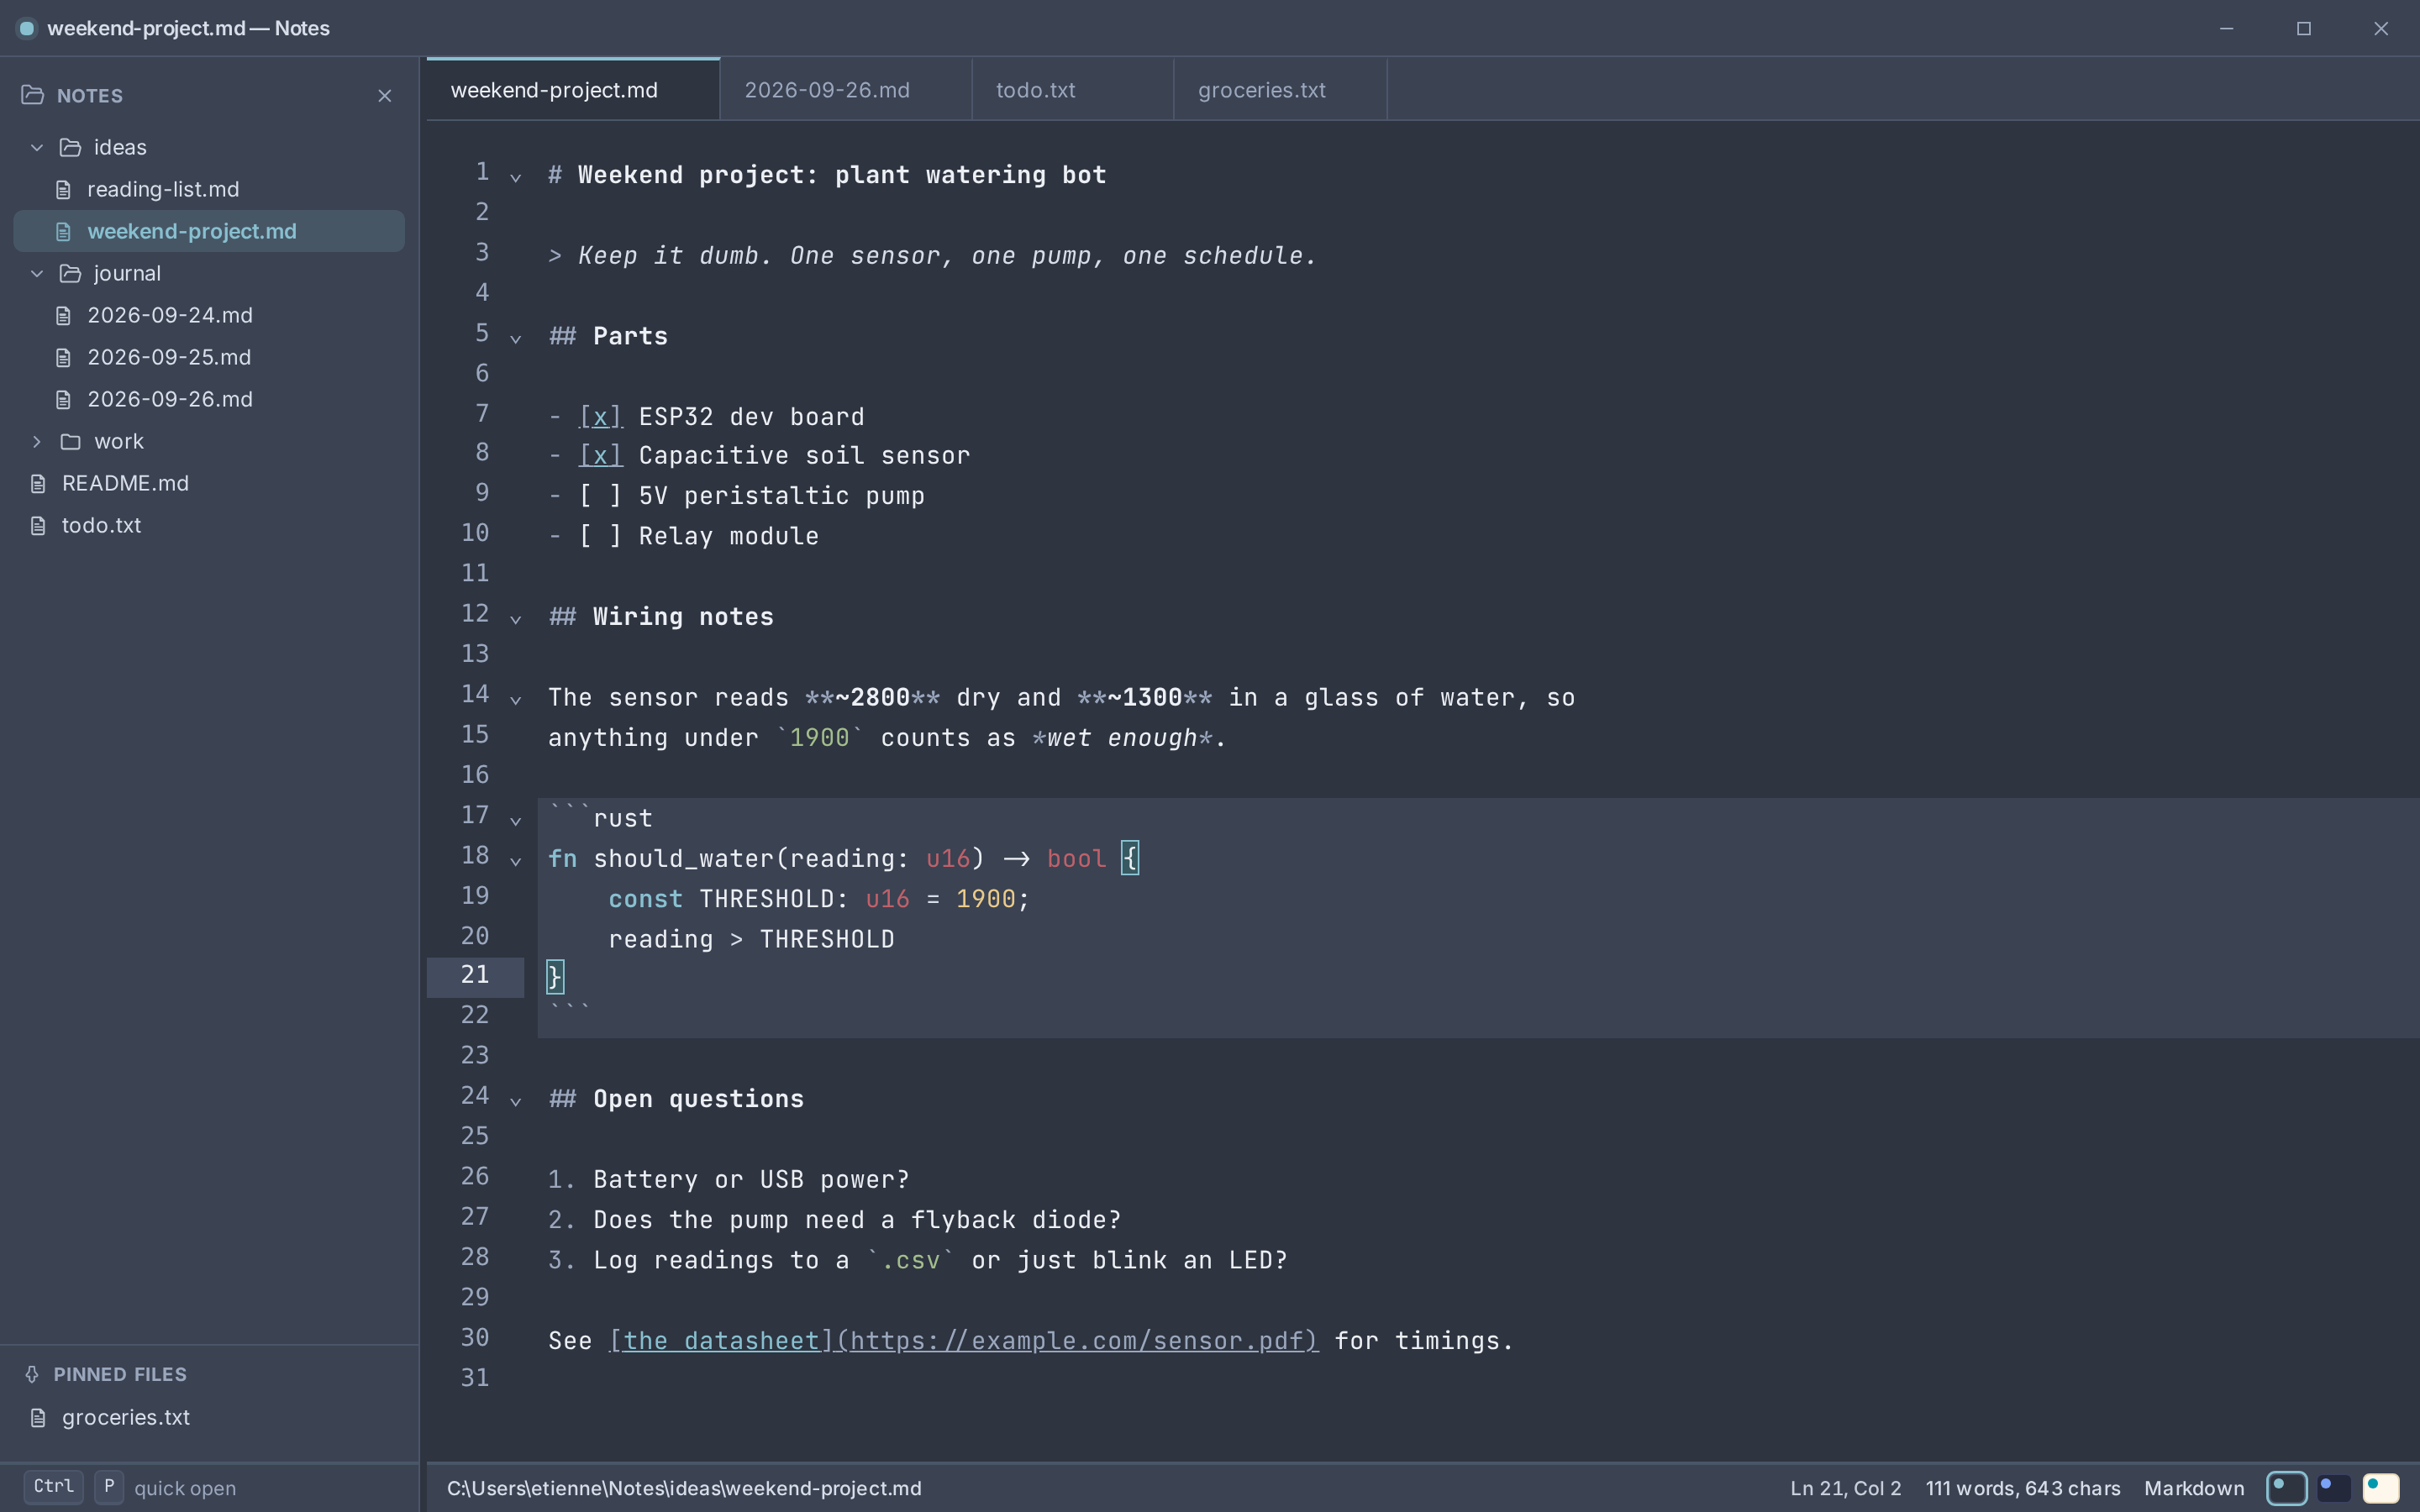This screenshot has width=2420, height=1512.
Task: Click the NOTES sidebar heading text
Action: coord(90,96)
